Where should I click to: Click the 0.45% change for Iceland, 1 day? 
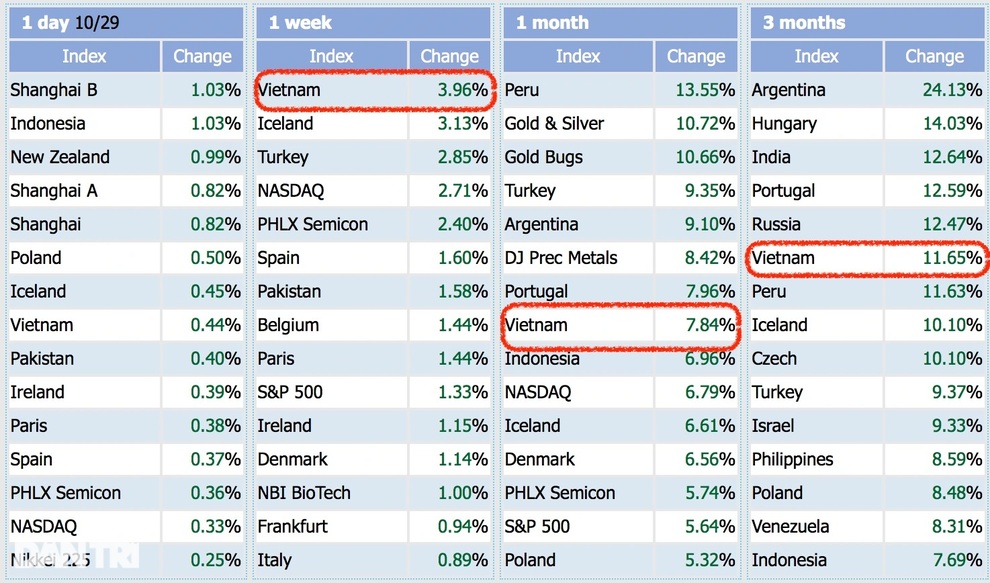(x=216, y=291)
